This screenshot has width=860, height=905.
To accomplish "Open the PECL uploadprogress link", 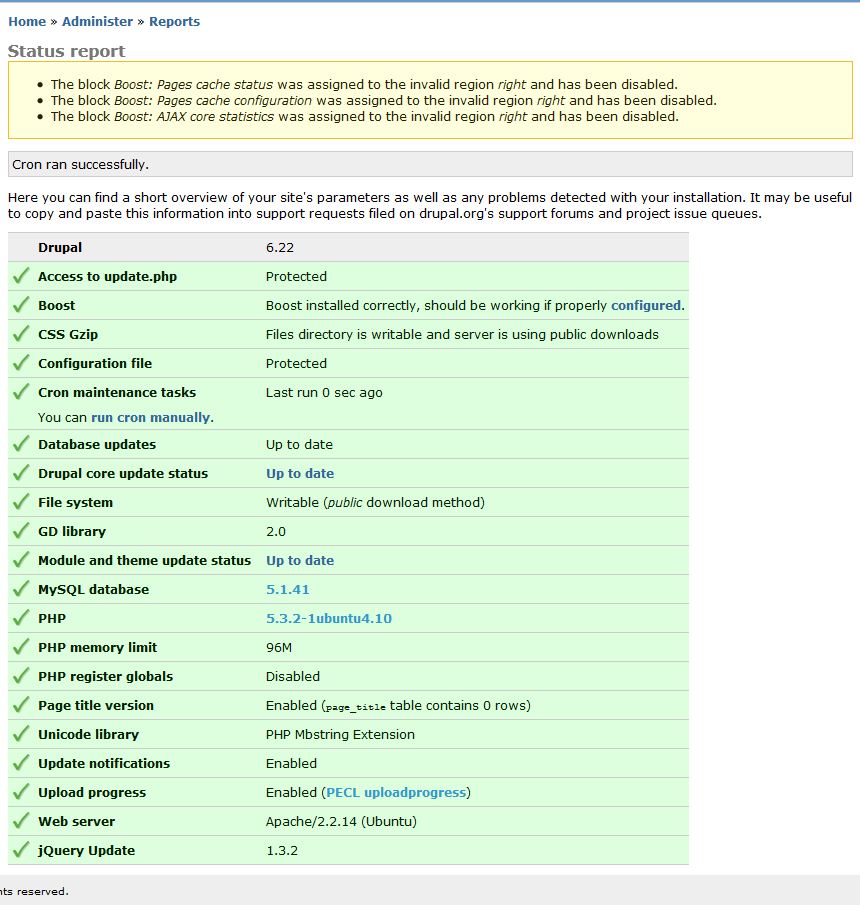I will (x=396, y=792).
